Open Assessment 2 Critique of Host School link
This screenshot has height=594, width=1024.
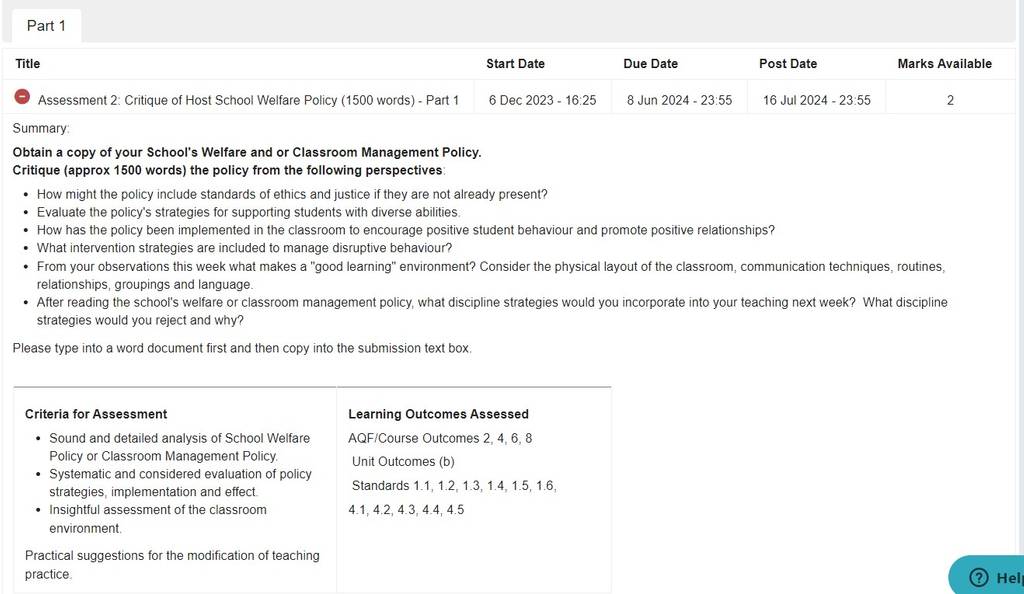click(248, 101)
